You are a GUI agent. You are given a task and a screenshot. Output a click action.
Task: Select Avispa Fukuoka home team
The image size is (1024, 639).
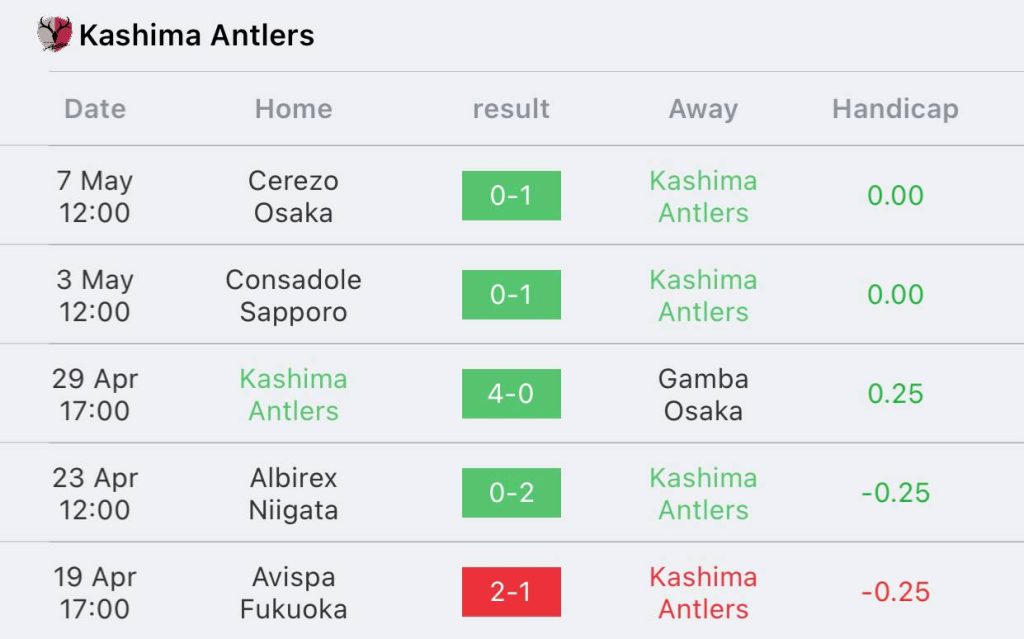293,593
